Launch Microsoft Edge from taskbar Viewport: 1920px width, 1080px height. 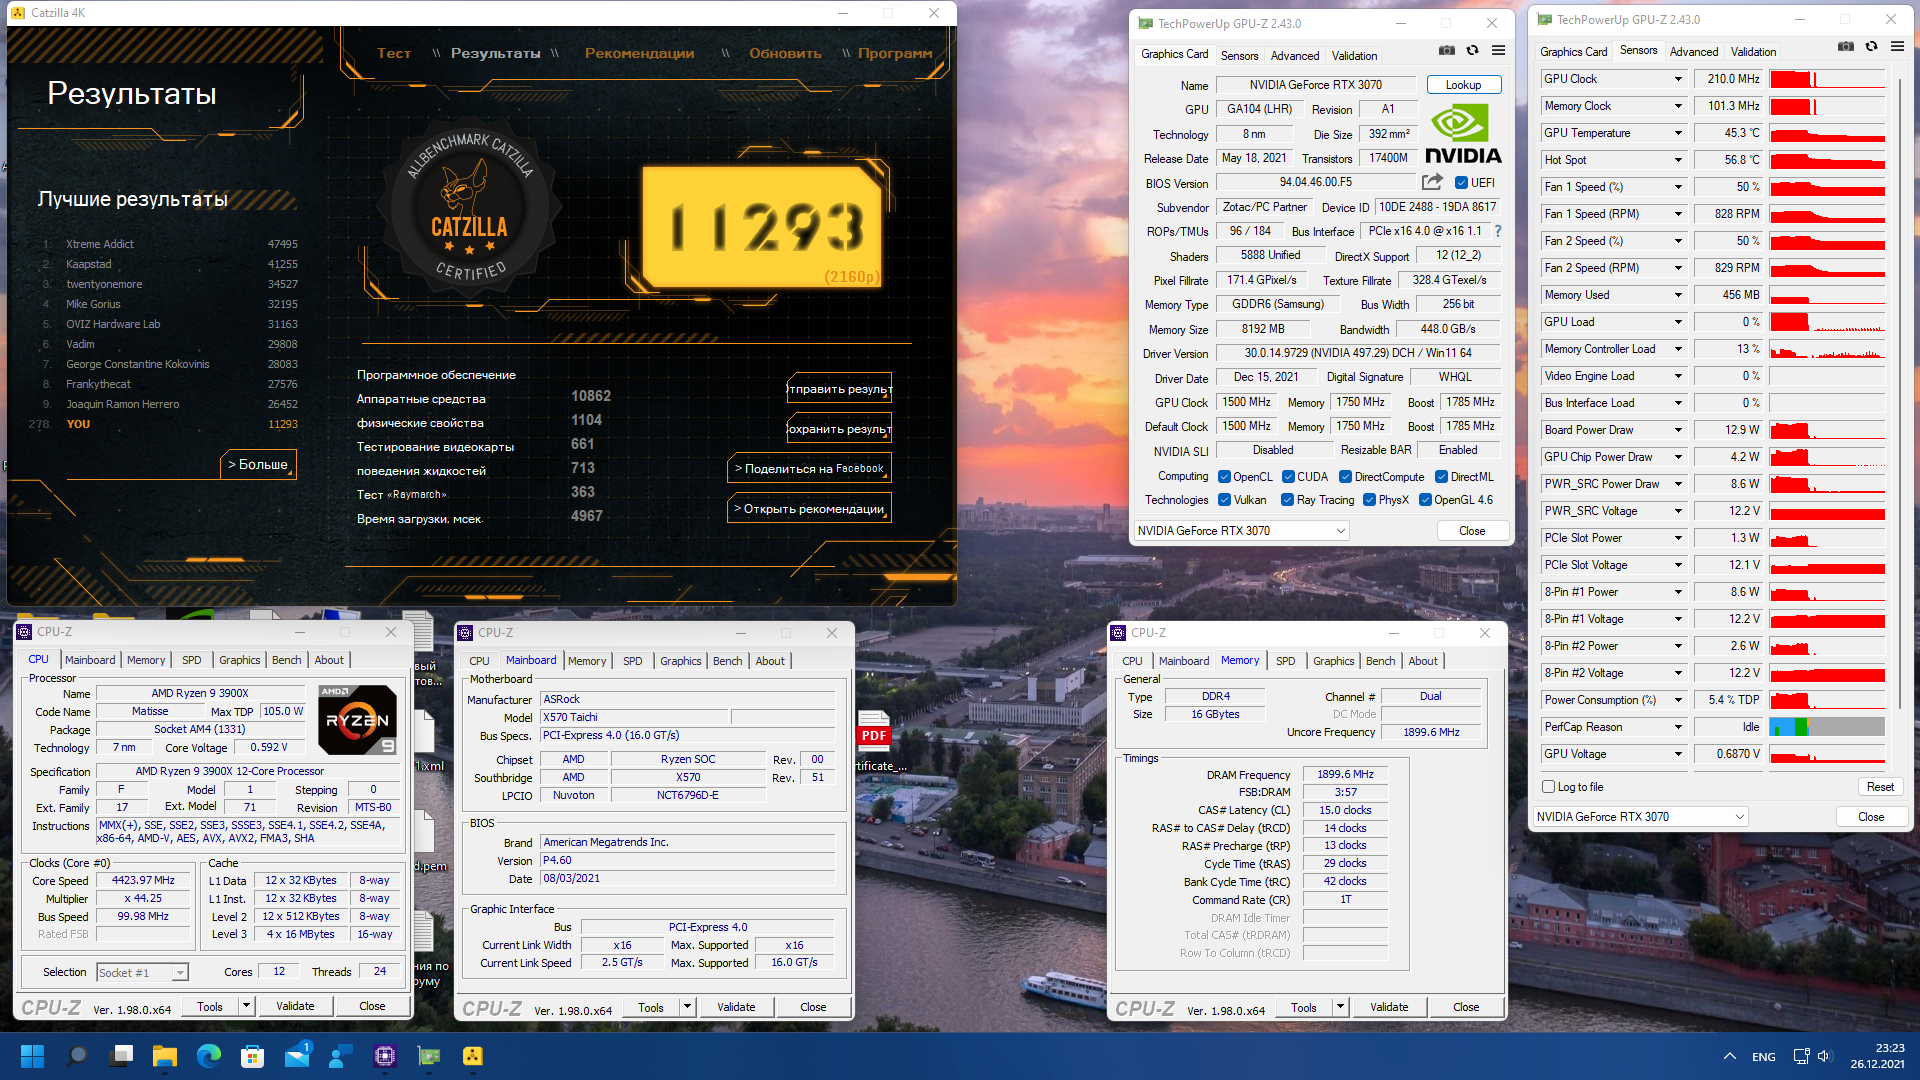pos(209,1056)
